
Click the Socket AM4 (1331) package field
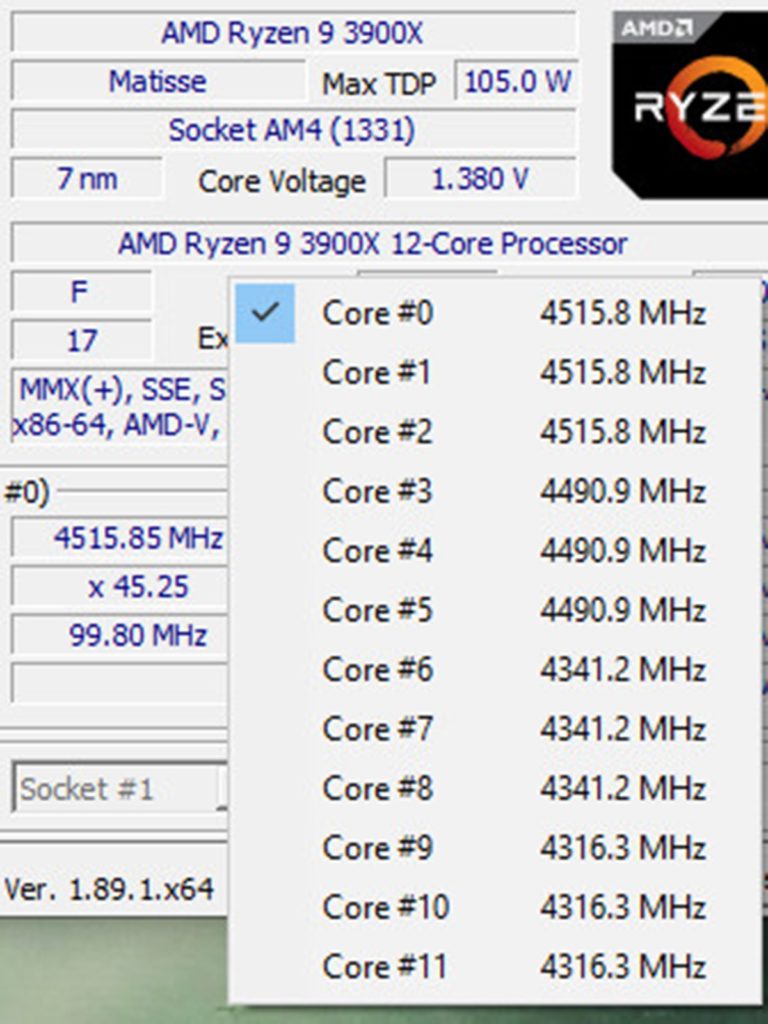click(293, 130)
